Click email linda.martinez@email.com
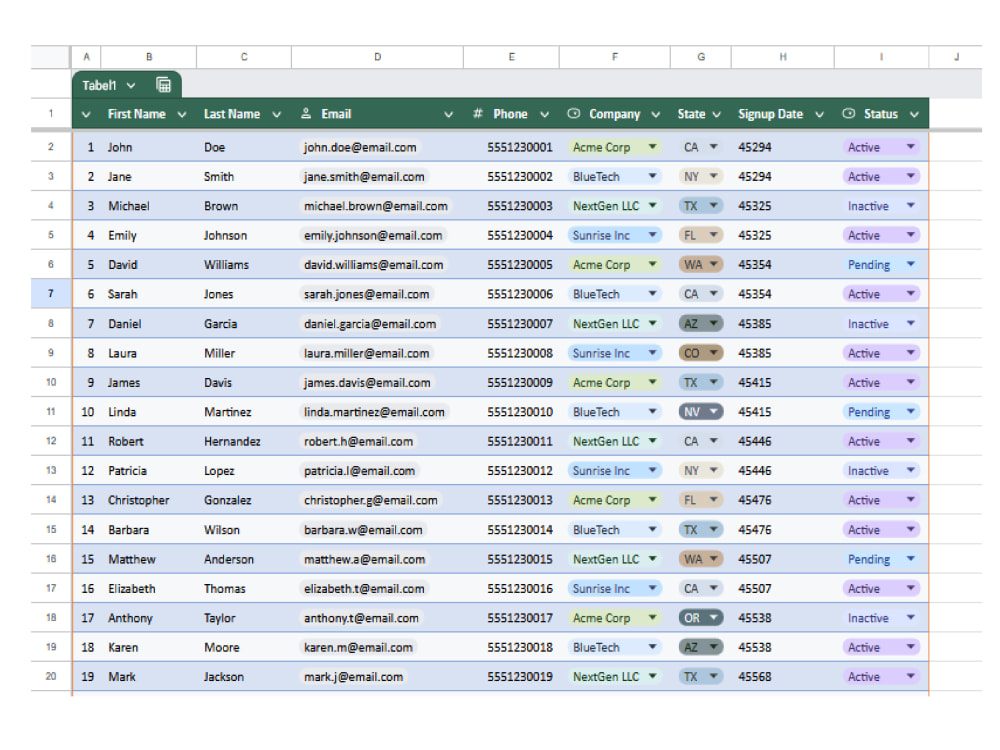This screenshot has height=750, width=1000. tap(374, 412)
